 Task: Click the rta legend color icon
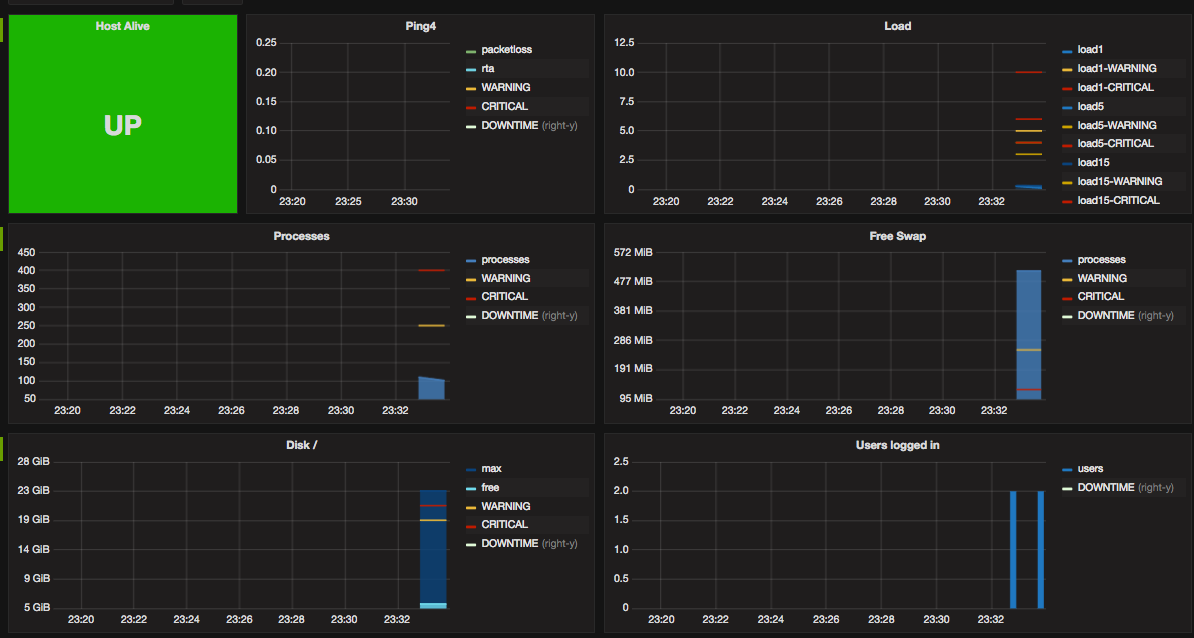pyautogui.click(x=471, y=69)
